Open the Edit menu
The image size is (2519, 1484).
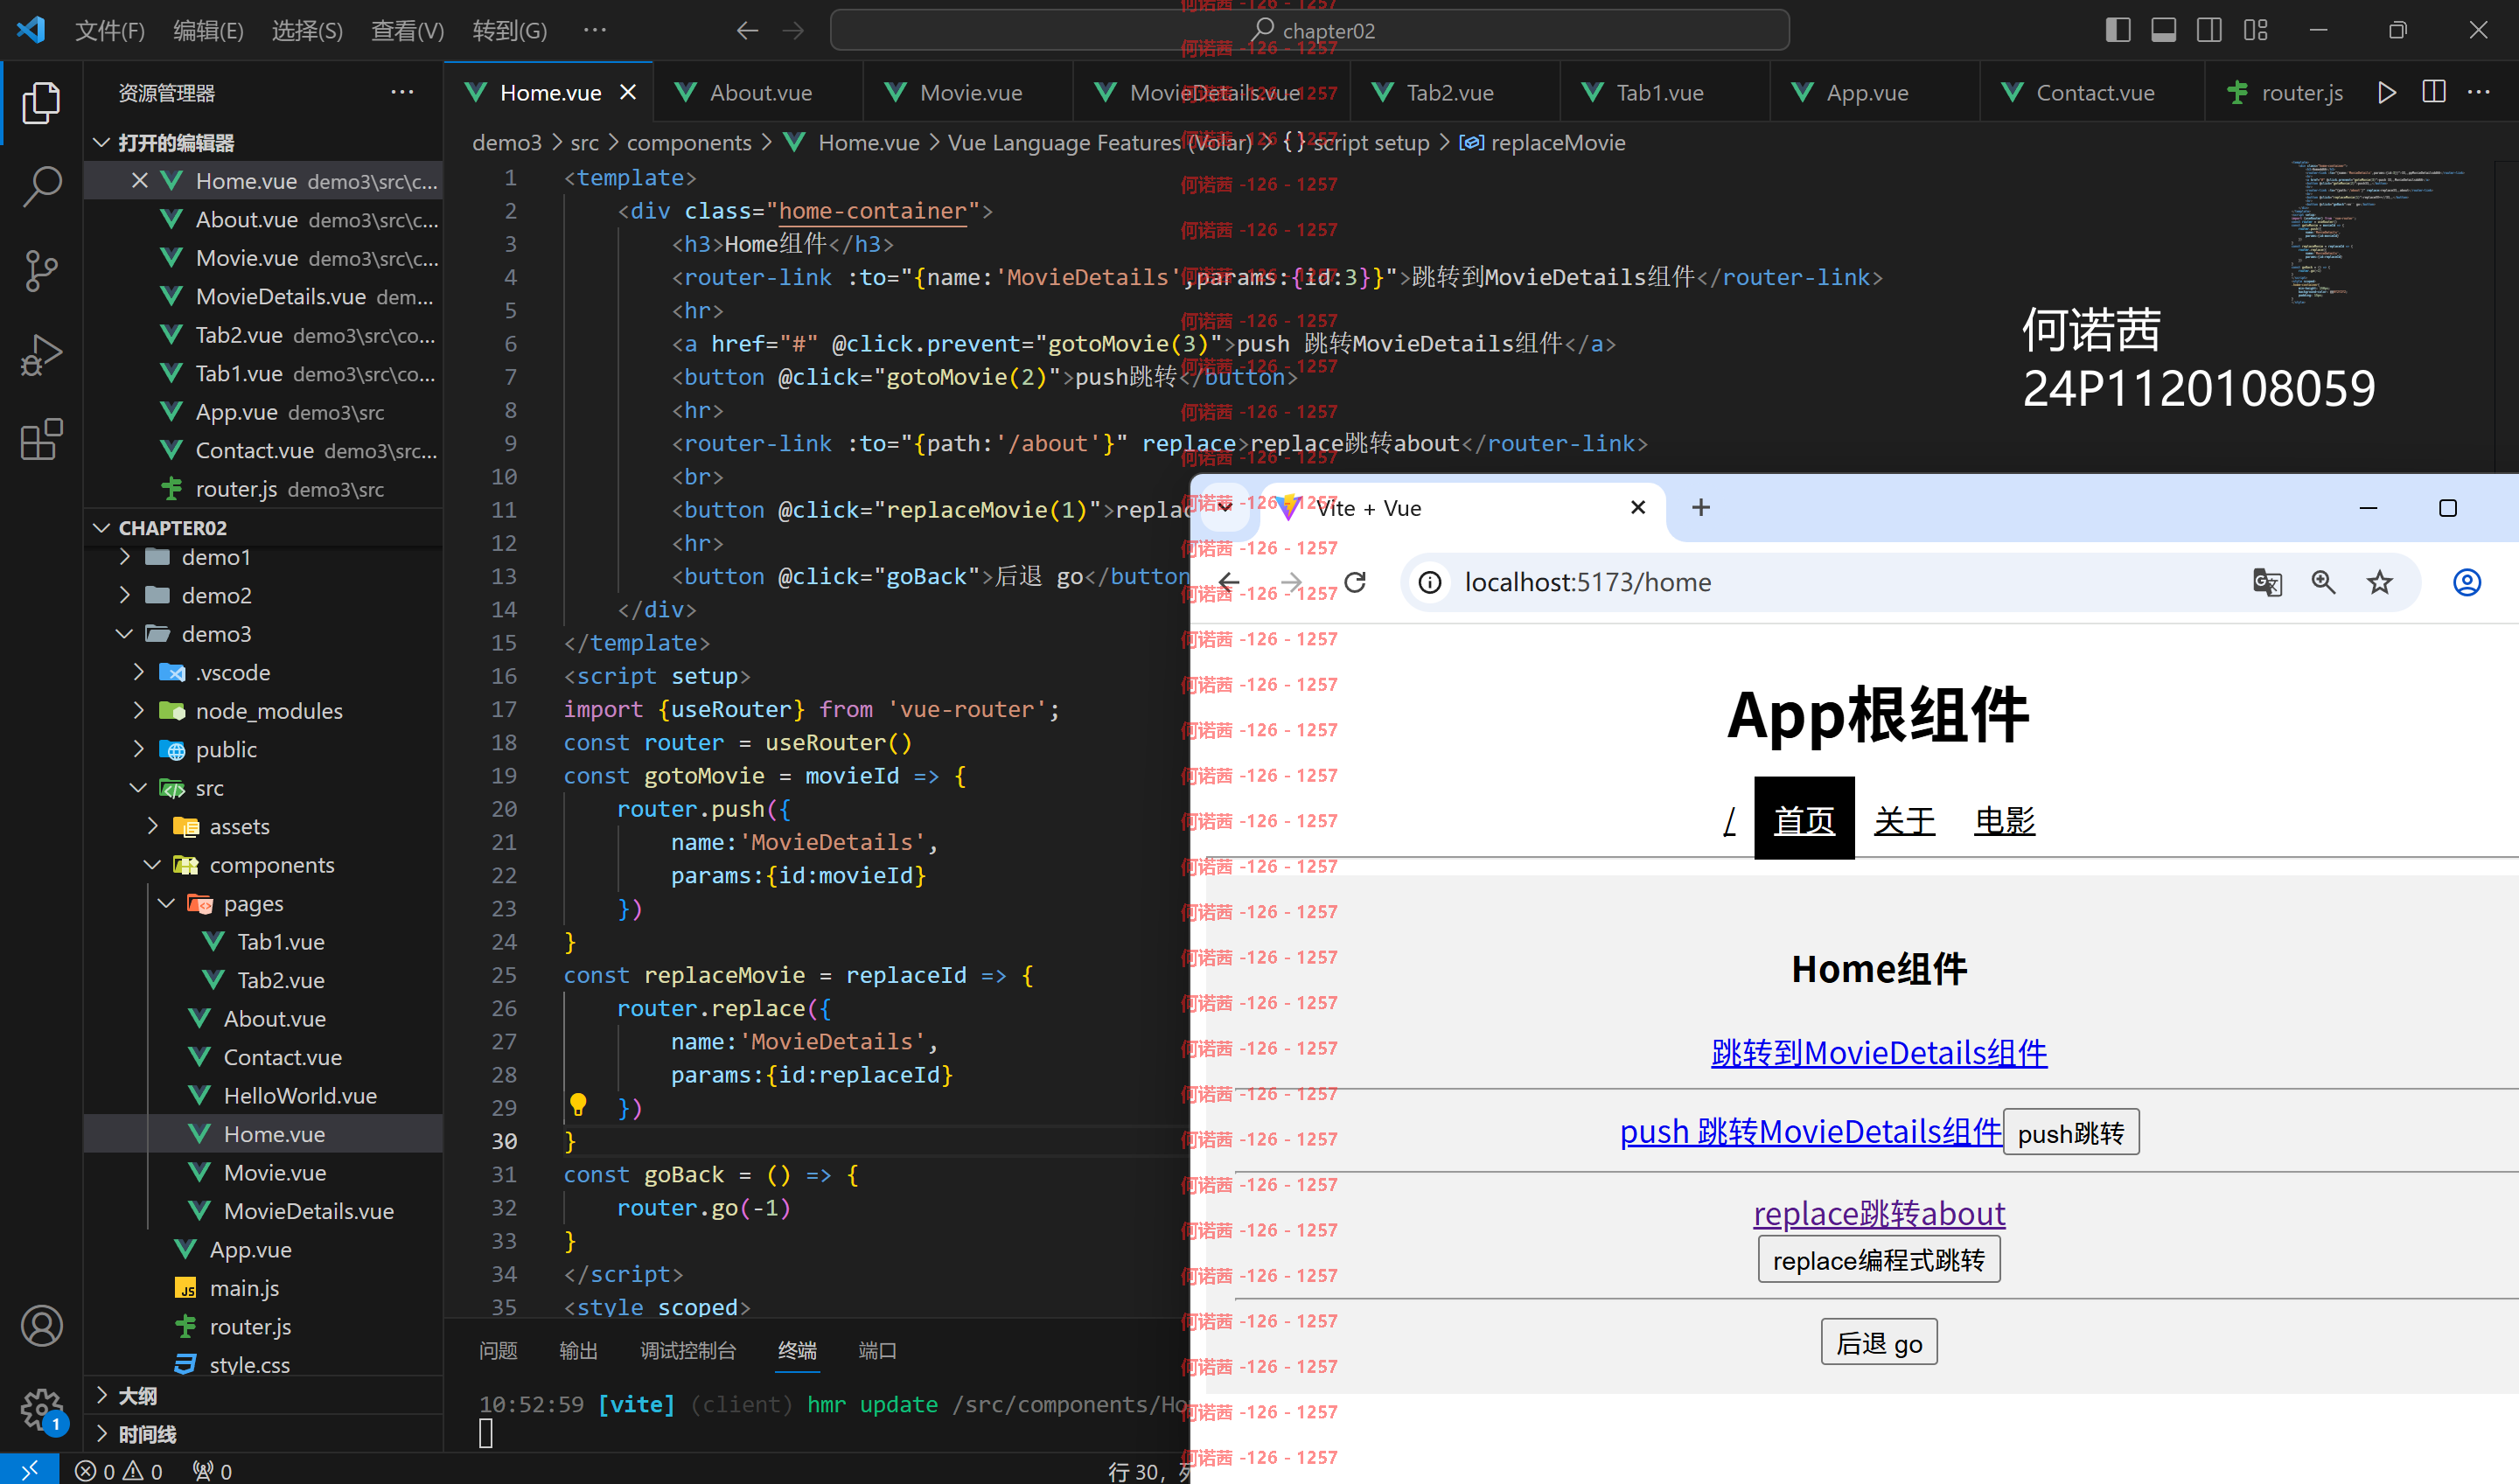(x=208, y=31)
